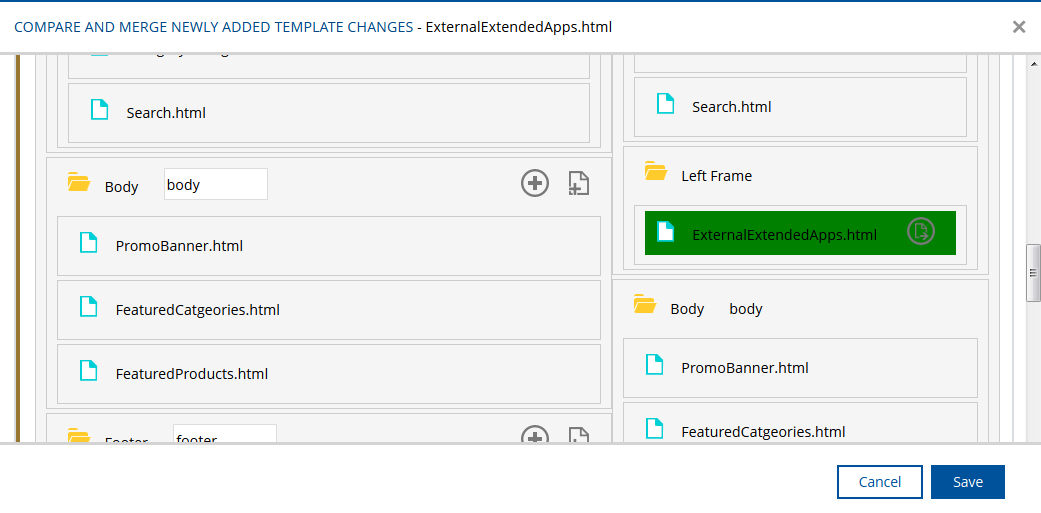Click the body name input field
1041x513 pixels.
coord(215,184)
